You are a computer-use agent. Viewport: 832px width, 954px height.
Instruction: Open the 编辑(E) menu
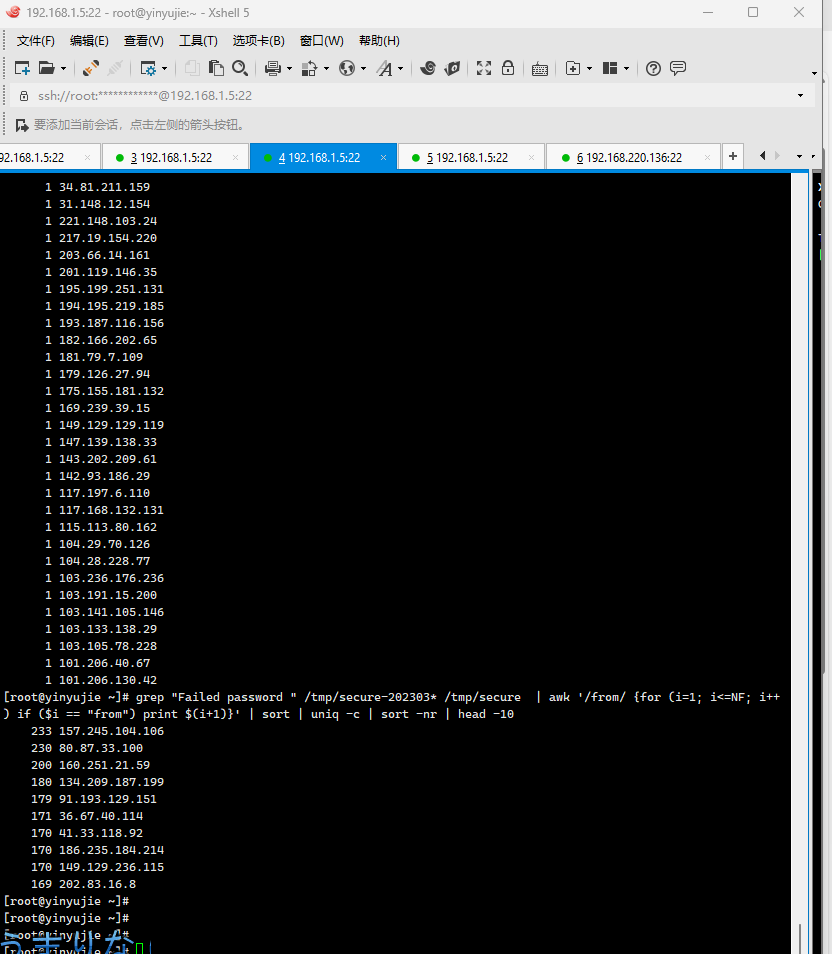[89, 41]
